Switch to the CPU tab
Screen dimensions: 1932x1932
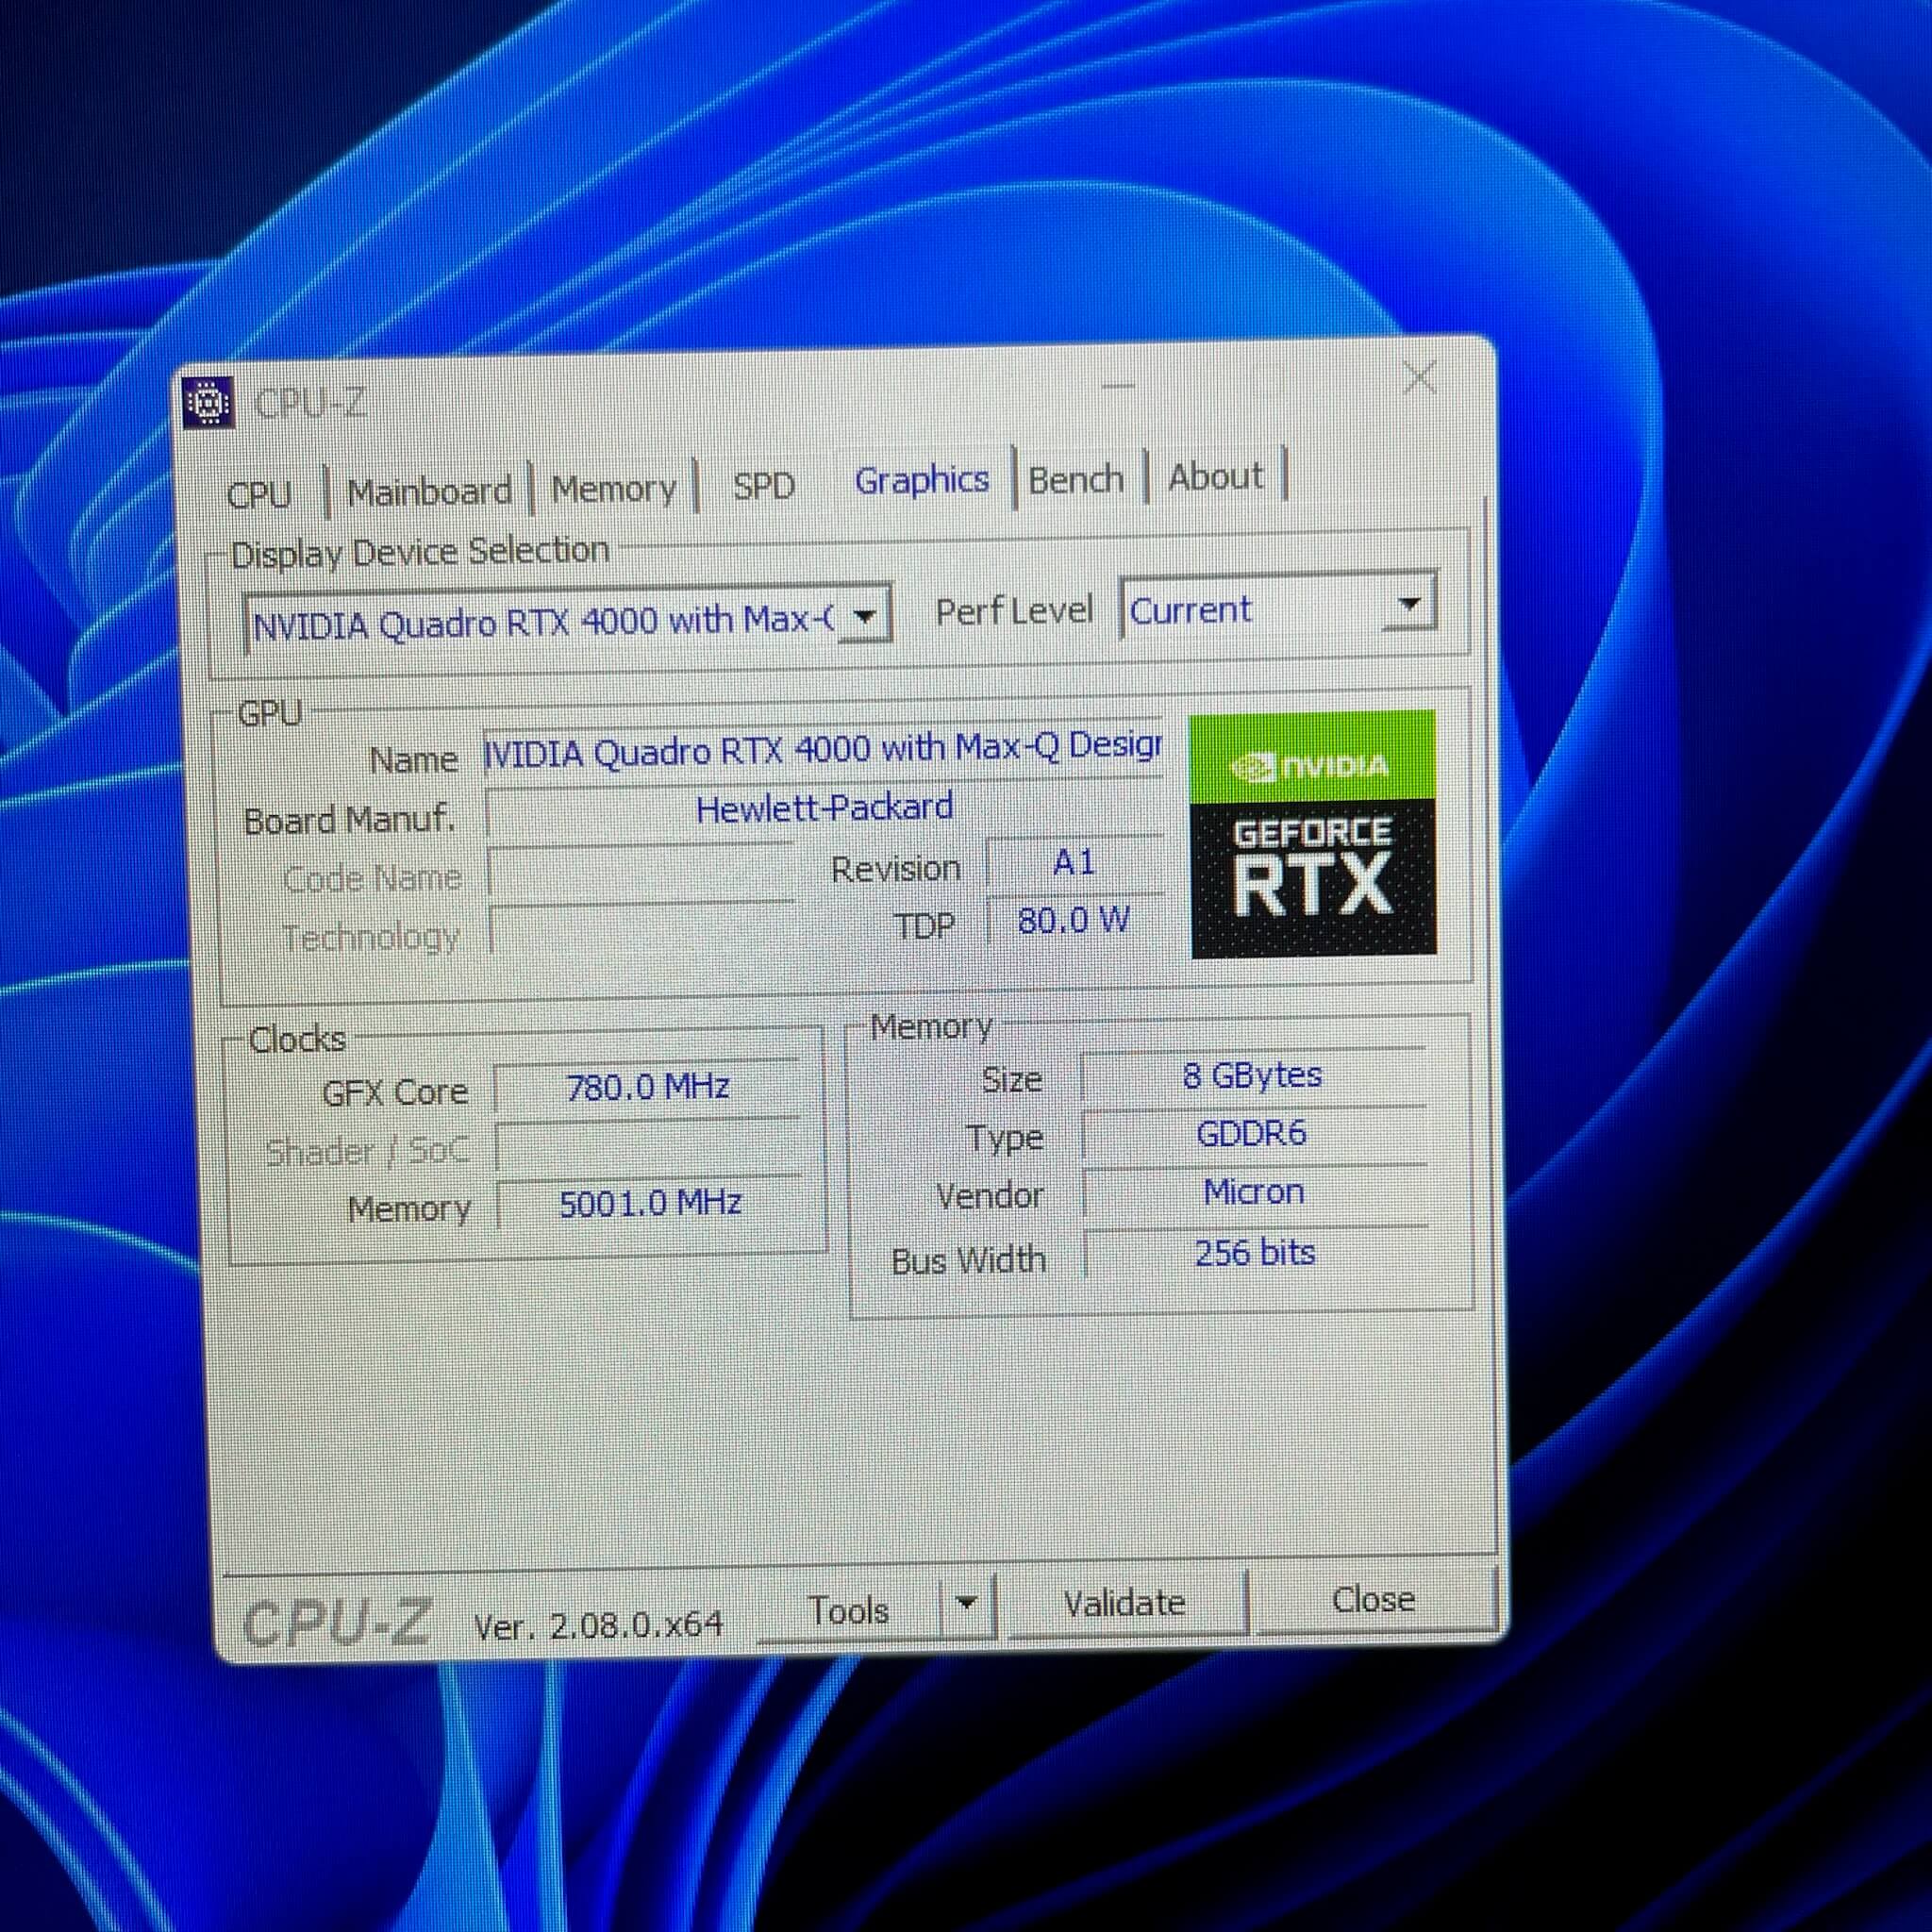click(x=259, y=494)
